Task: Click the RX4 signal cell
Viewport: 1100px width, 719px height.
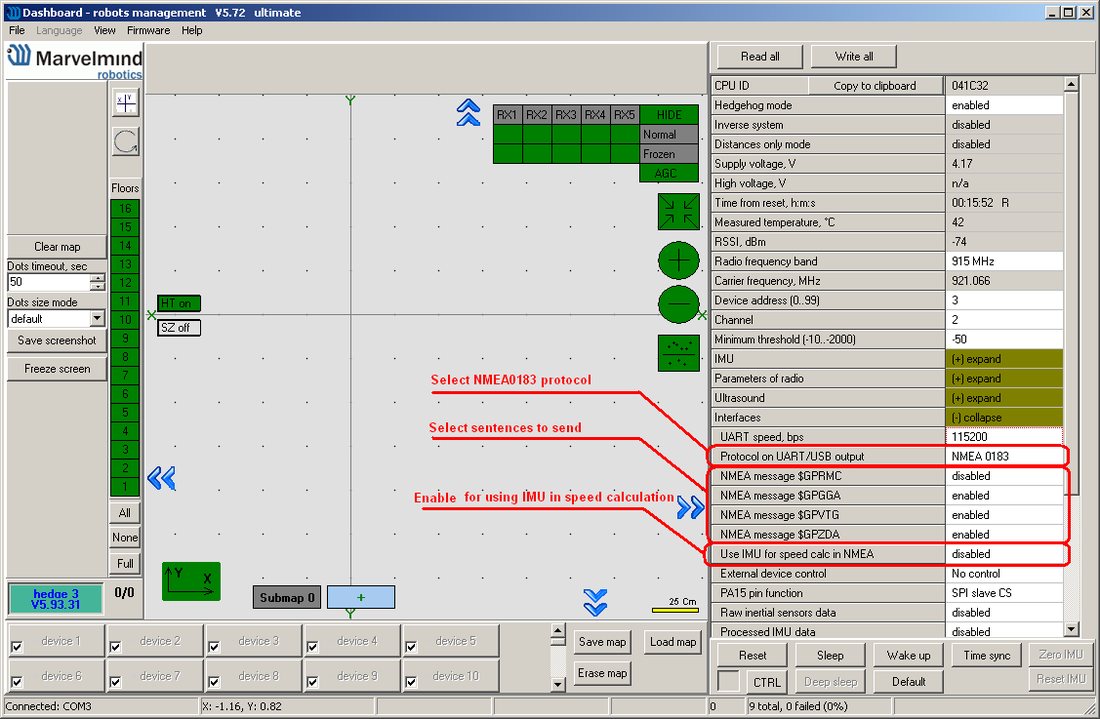Action: click(595, 114)
